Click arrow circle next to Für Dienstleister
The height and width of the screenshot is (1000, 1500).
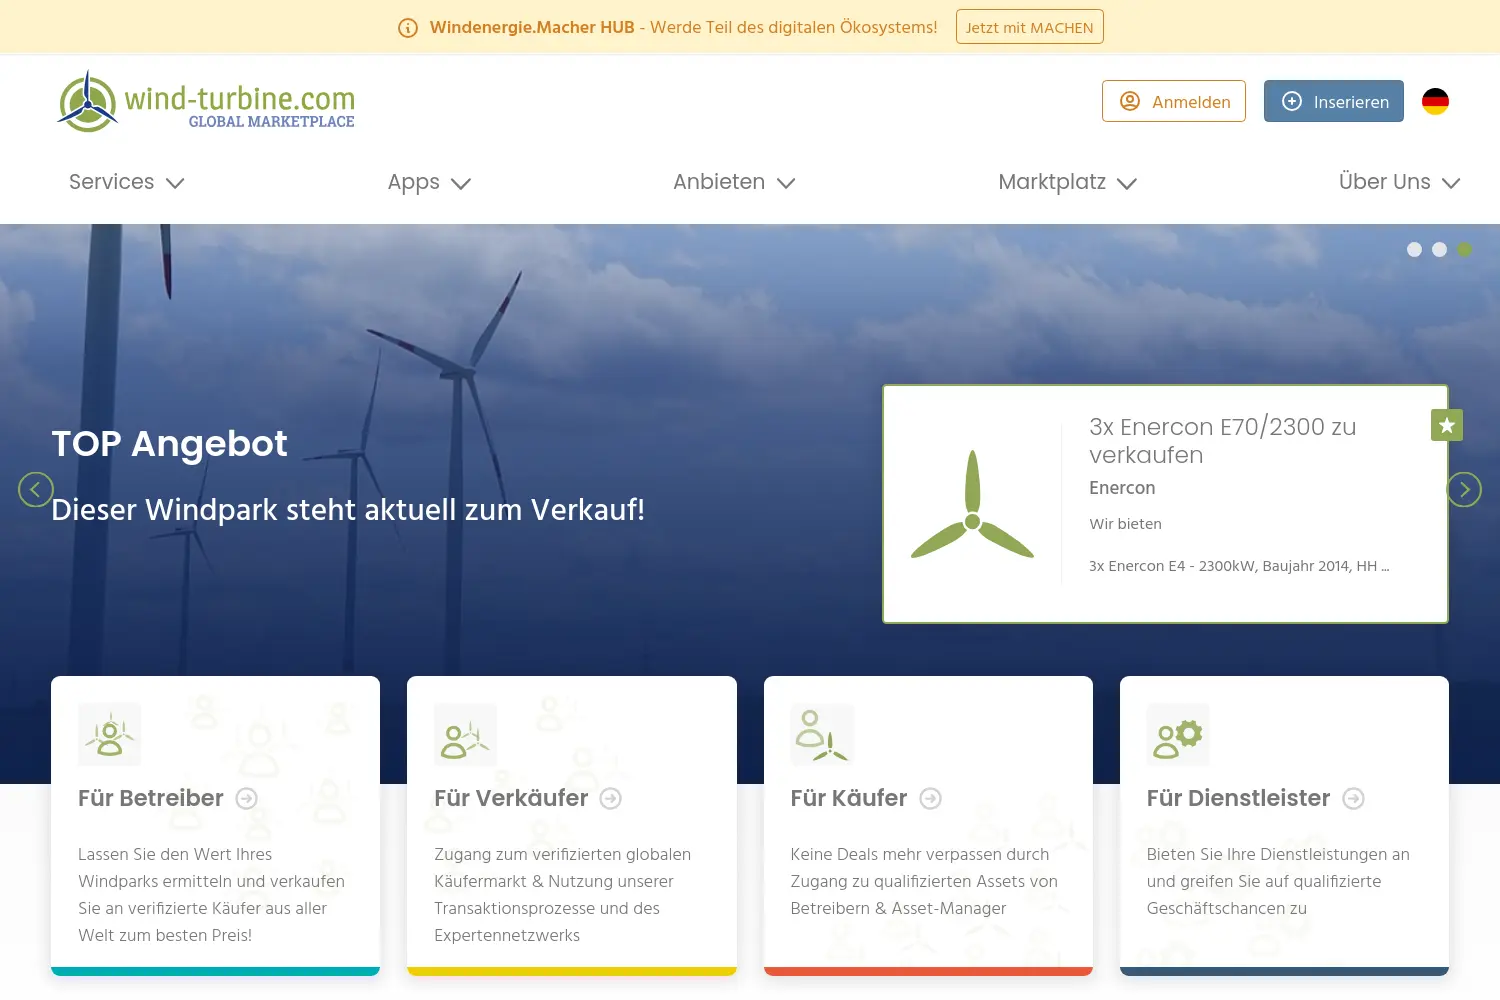[1354, 798]
